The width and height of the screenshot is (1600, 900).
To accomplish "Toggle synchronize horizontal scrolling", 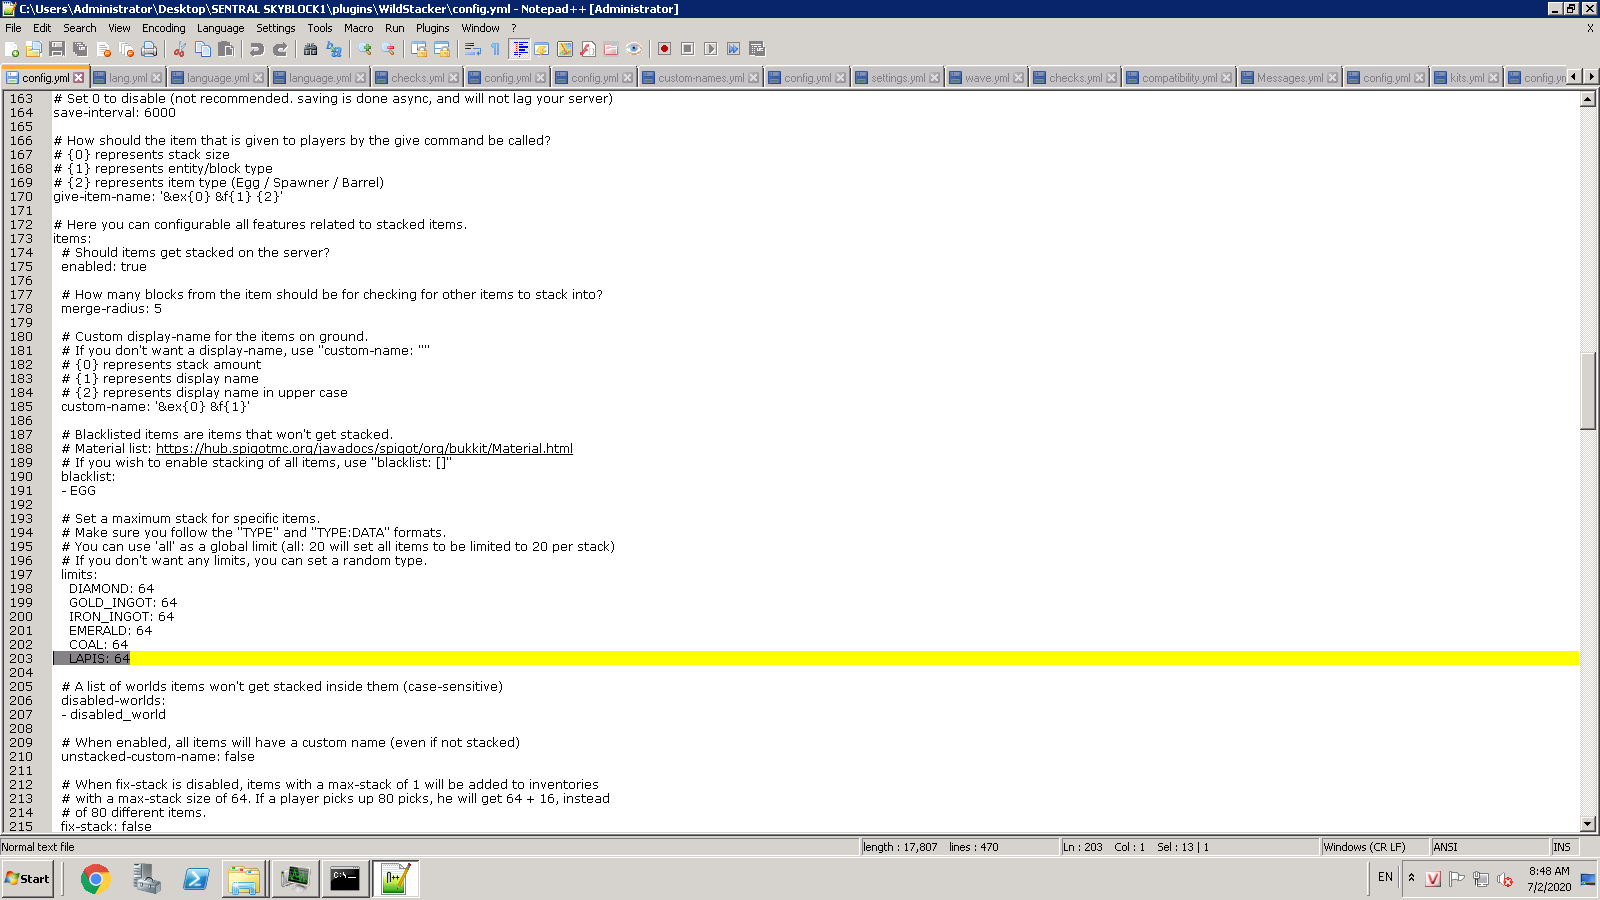I will click(x=442, y=49).
